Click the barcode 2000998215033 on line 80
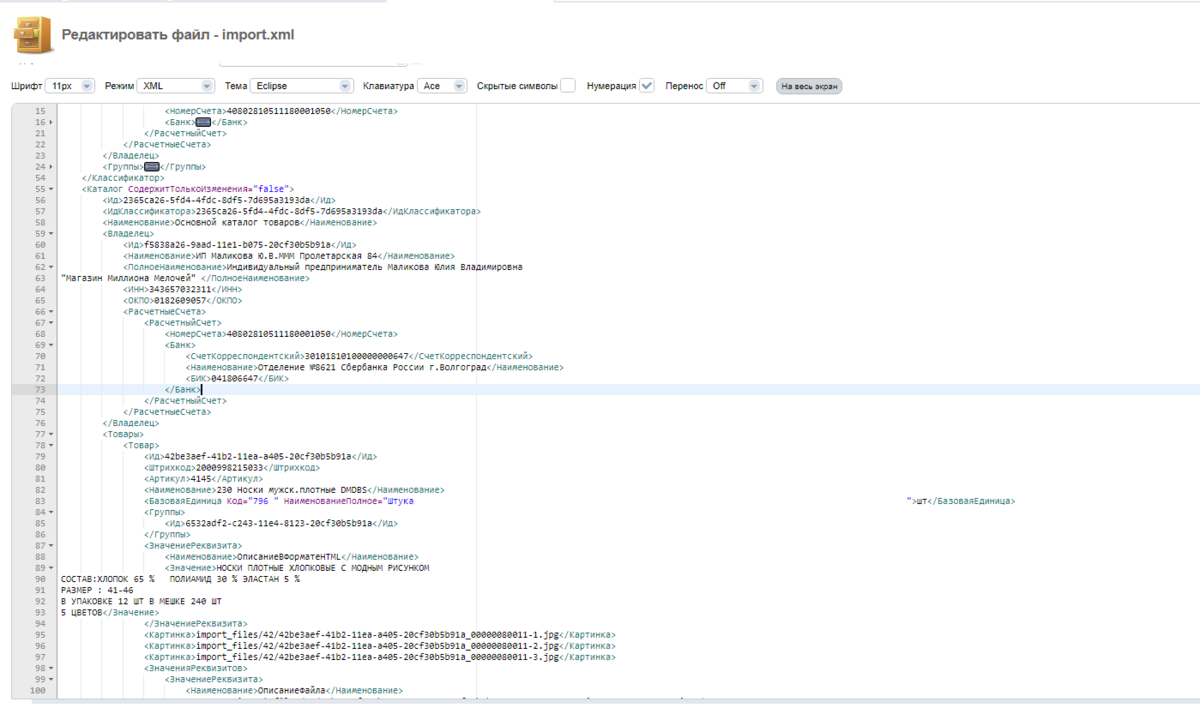Image resolution: width=1200 pixels, height=720 pixels. pos(232,467)
